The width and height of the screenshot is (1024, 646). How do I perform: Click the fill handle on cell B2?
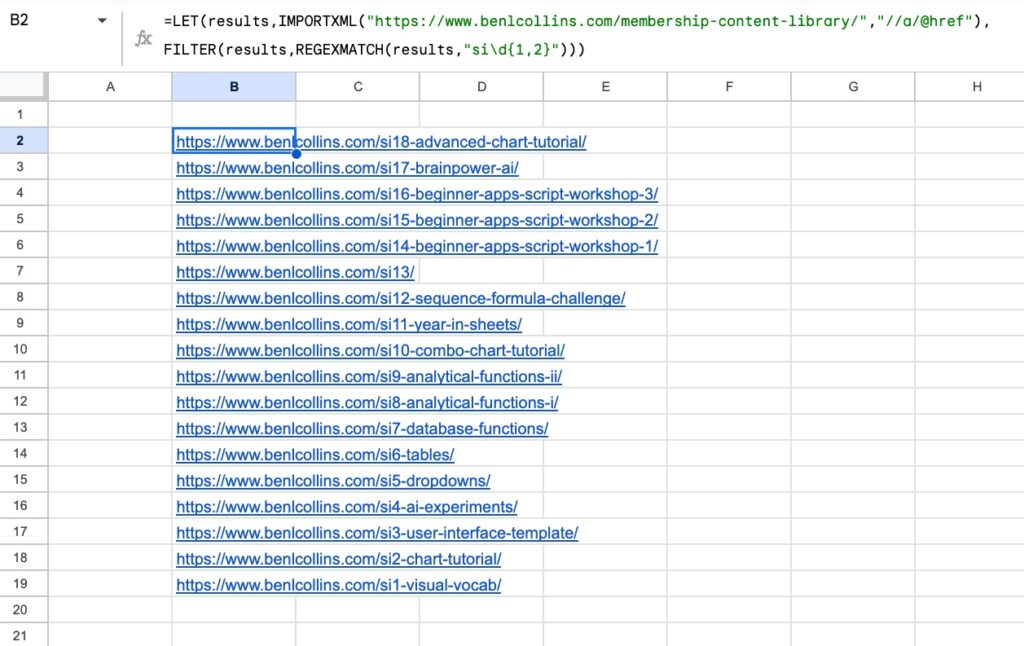(296, 154)
